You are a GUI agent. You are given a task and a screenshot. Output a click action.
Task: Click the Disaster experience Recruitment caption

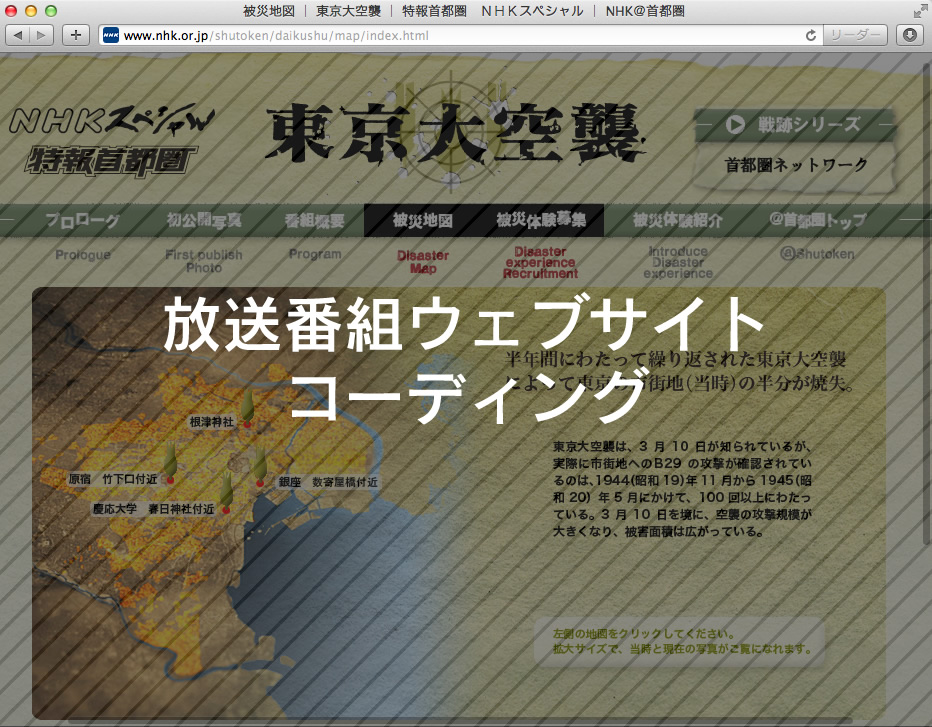540,262
